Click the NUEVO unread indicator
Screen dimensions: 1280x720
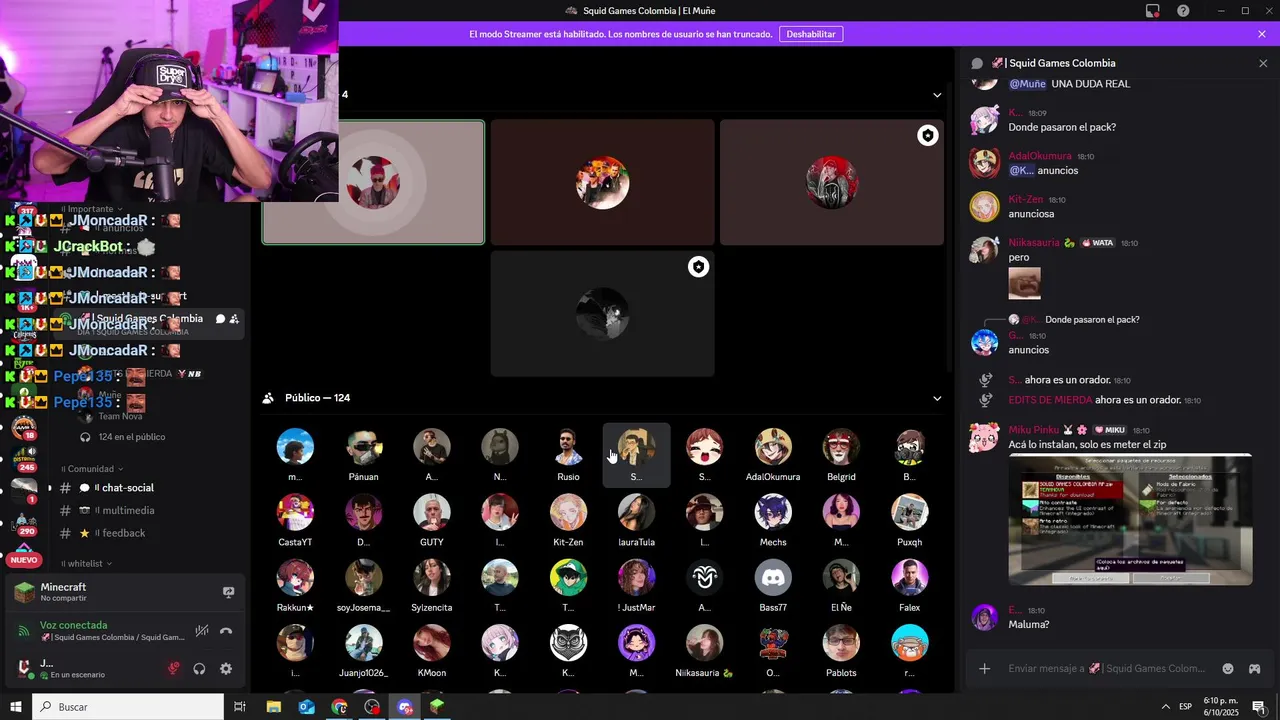click(23, 560)
